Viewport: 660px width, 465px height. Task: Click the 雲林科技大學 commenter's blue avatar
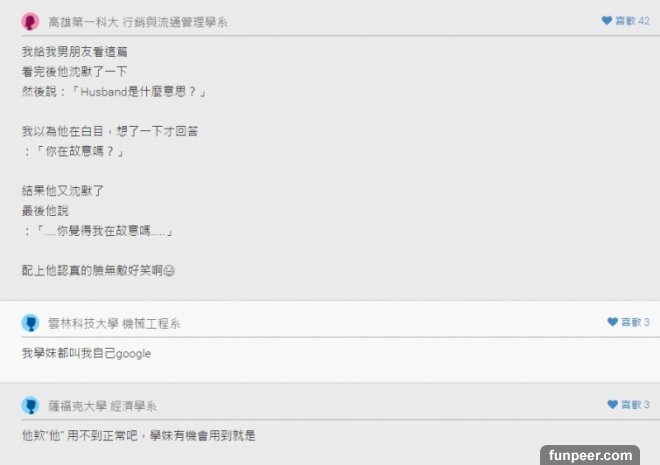pos(30,323)
